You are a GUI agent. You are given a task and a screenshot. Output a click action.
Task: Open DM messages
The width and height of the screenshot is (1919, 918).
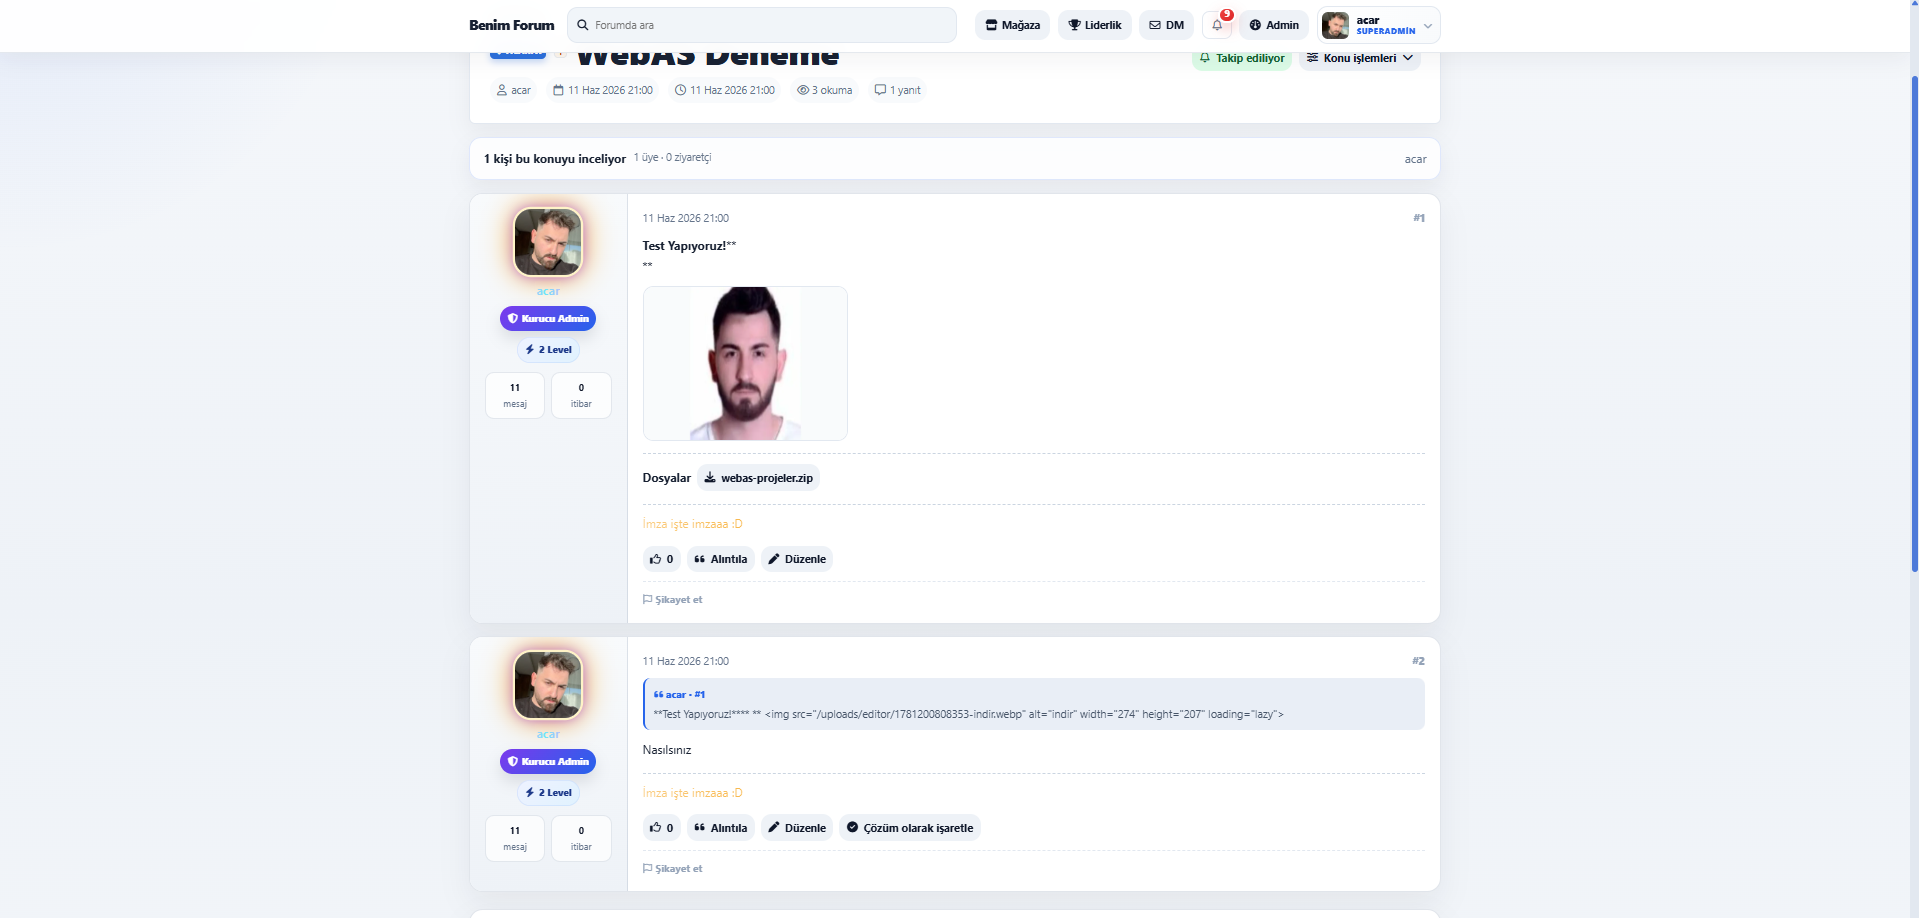point(1166,25)
